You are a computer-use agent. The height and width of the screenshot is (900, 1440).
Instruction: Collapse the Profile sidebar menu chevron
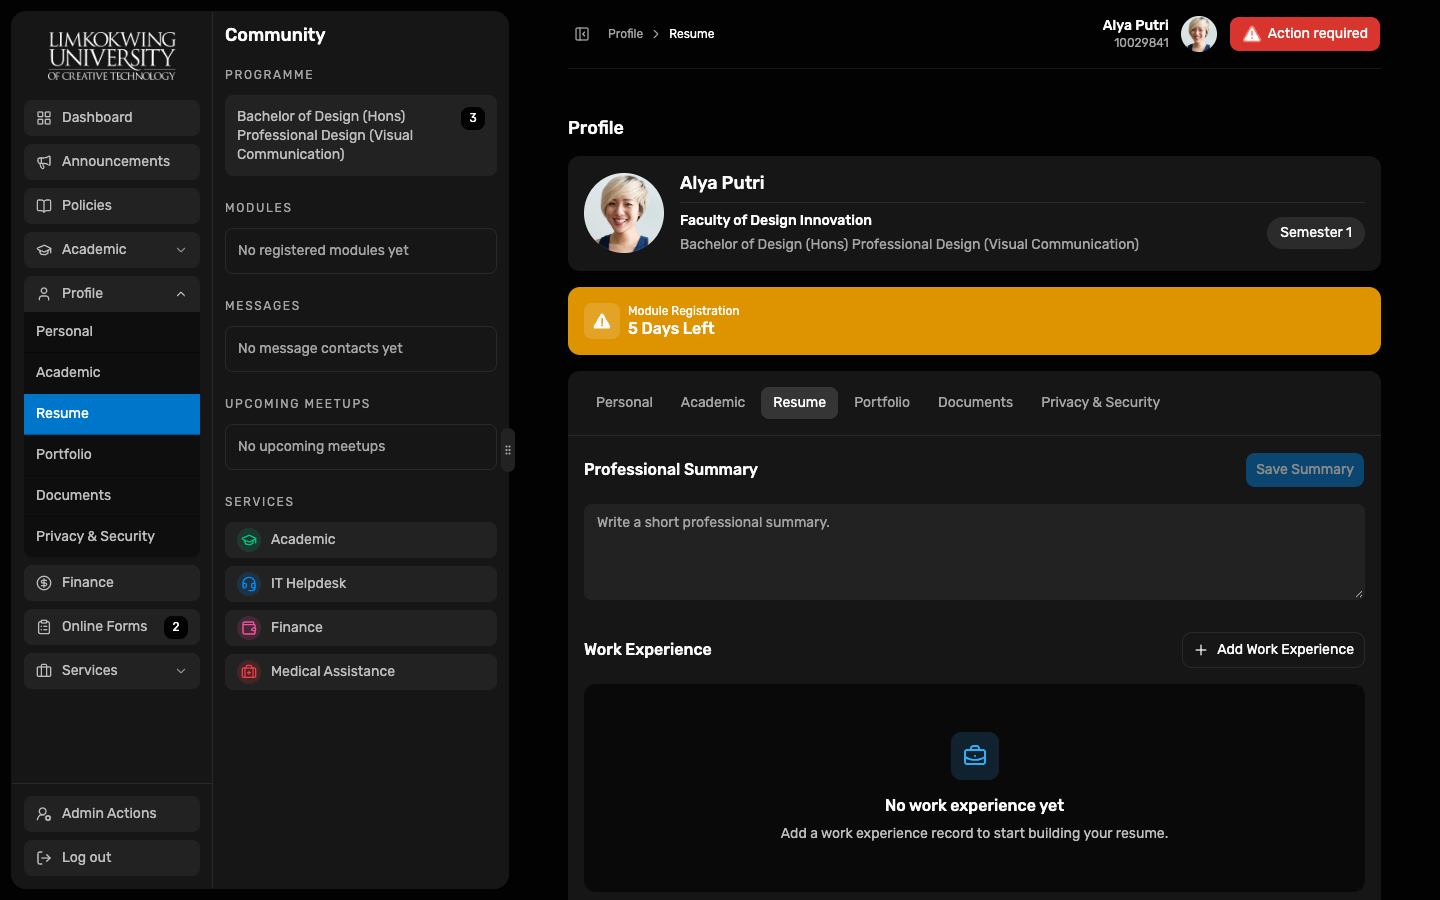(x=181, y=294)
